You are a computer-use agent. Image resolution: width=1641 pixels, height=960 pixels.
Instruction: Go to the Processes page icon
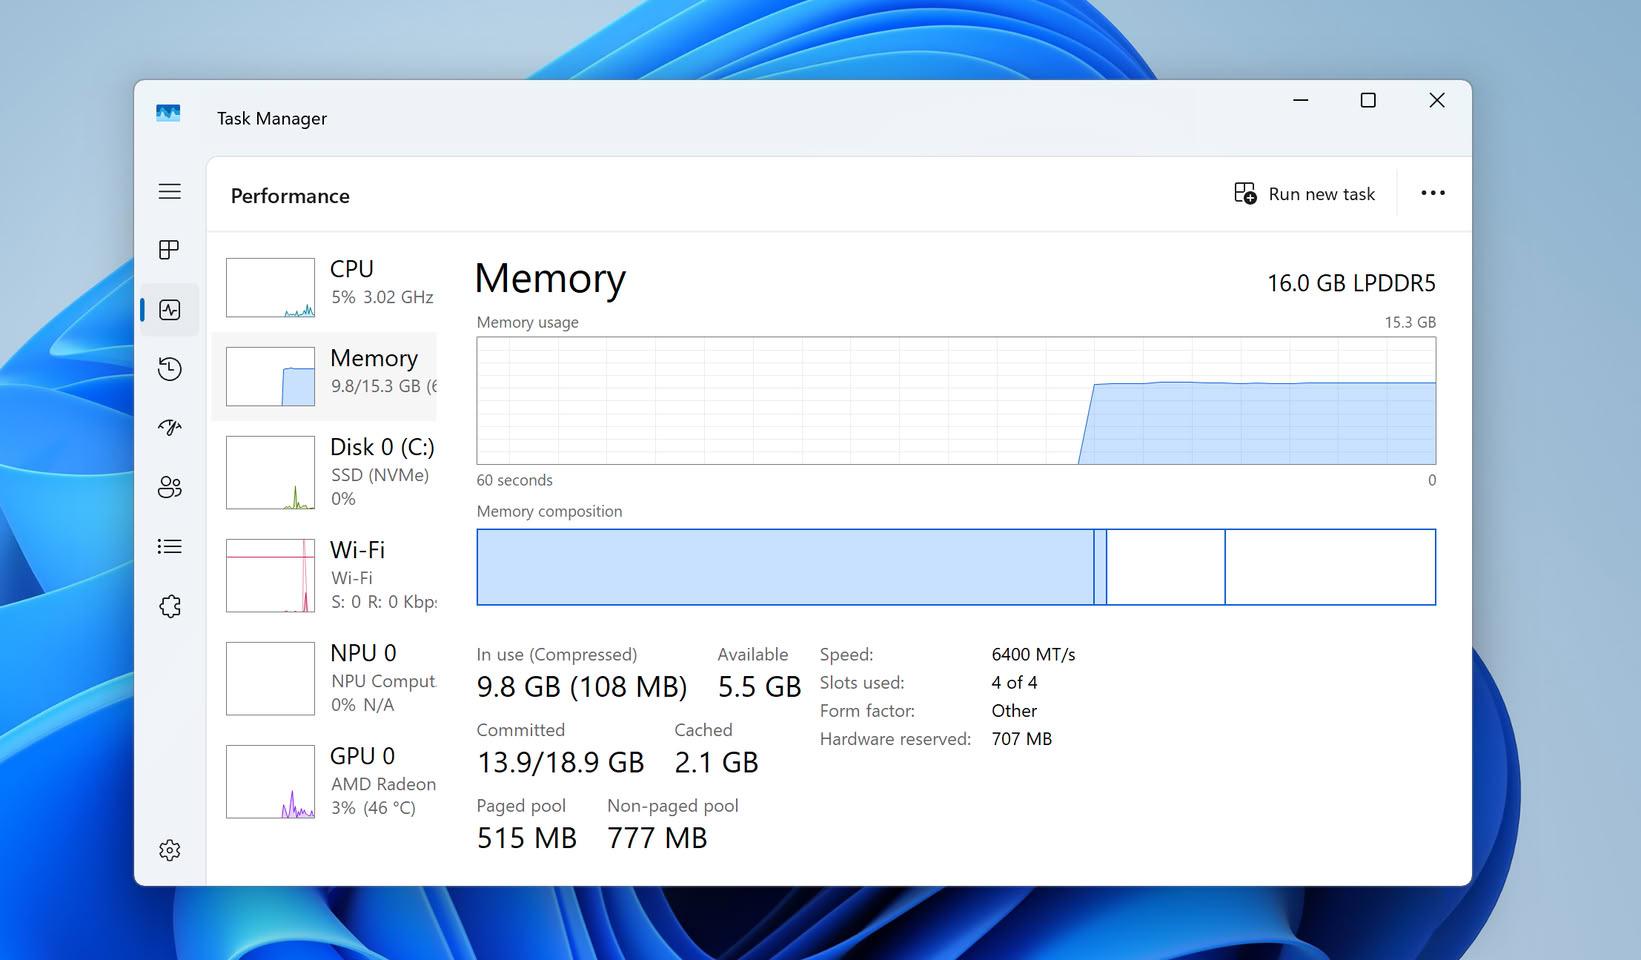[x=170, y=250]
